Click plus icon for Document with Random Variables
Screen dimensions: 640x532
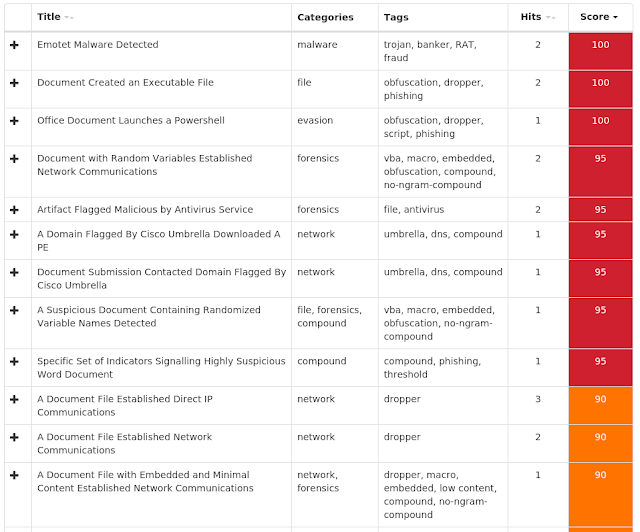click(14, 159)
